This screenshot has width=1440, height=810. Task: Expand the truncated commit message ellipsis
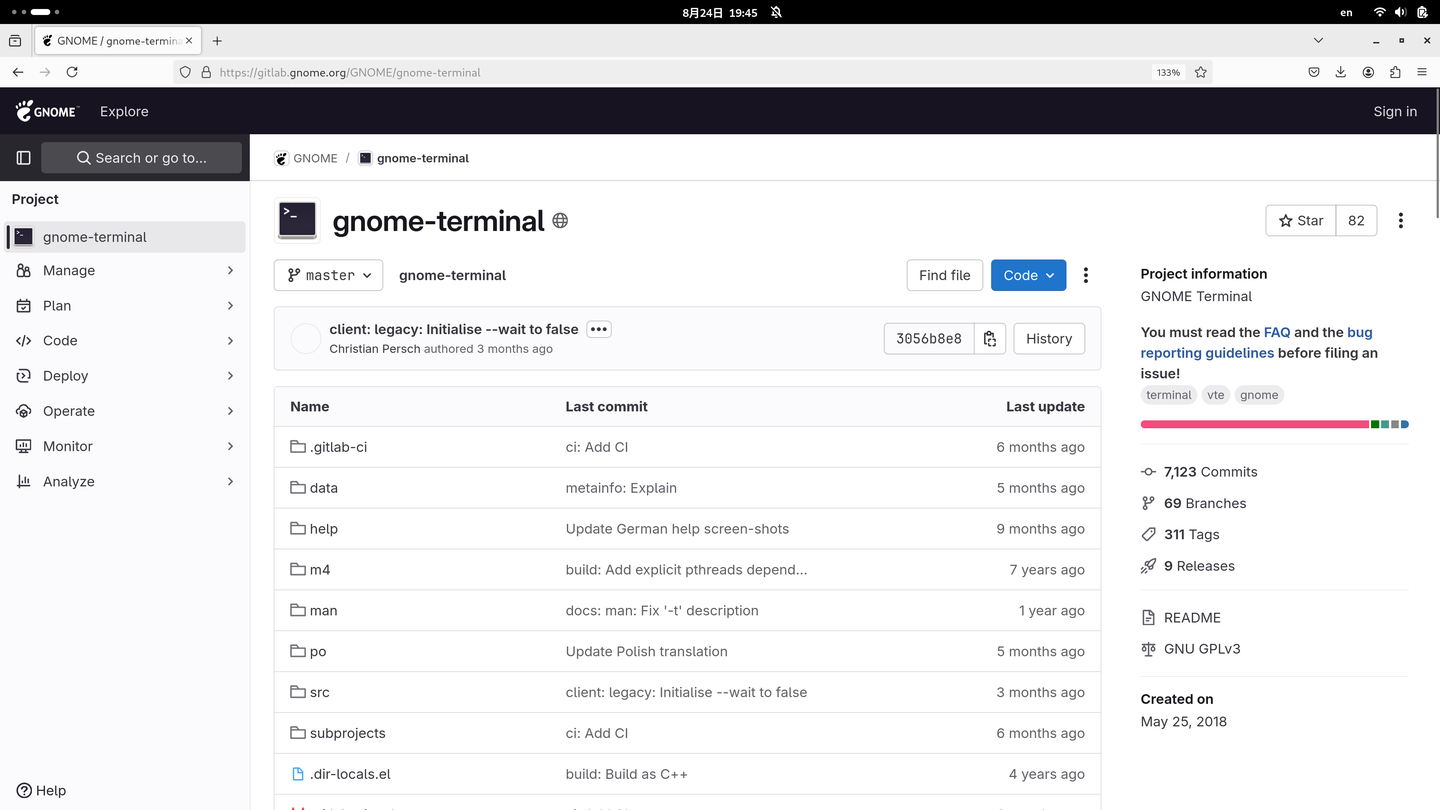click(x=598, y=328)
